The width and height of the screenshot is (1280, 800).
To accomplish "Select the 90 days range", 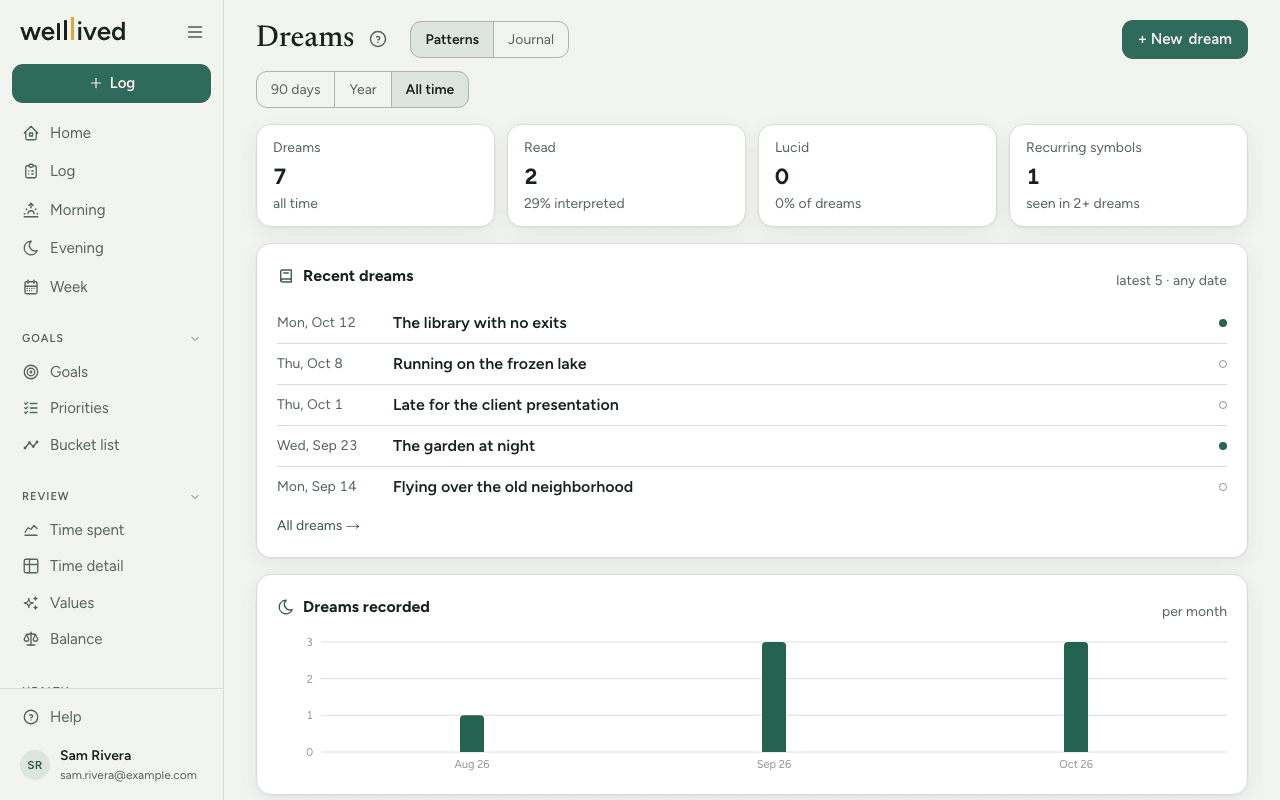I will [296, 89].
